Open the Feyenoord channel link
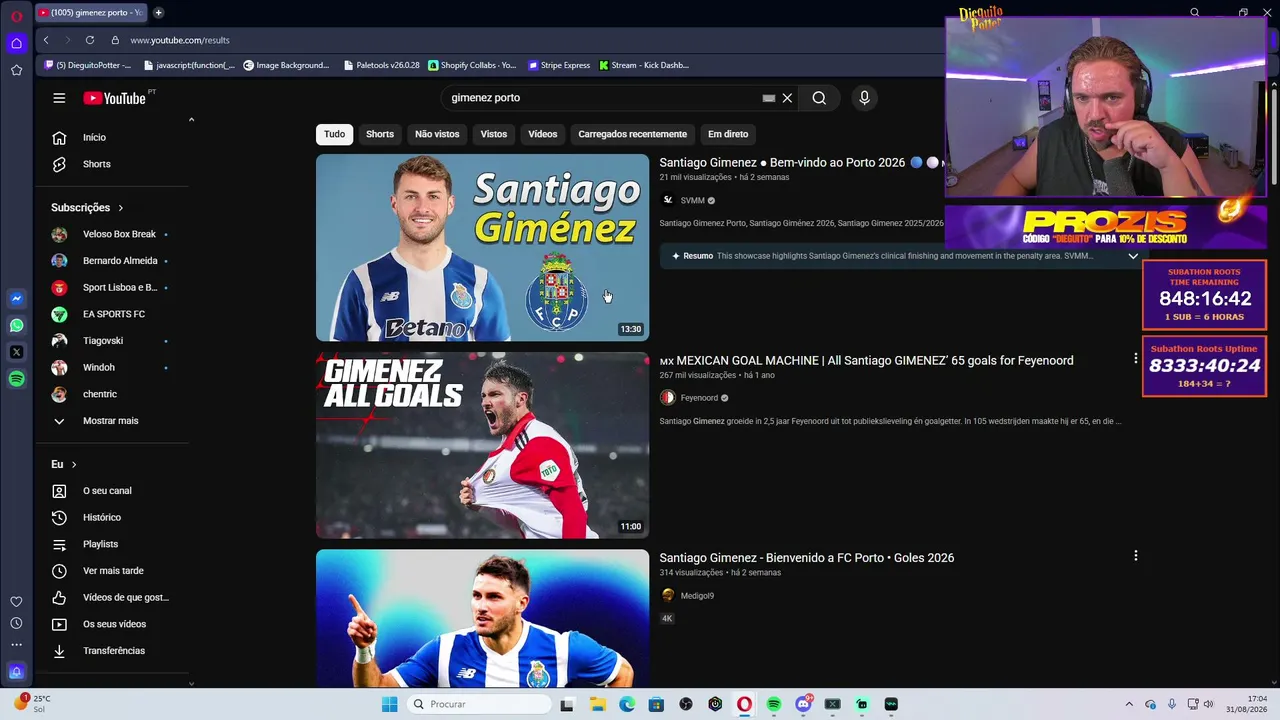The height and width of the screenshot is (720, 1280). 699,398
